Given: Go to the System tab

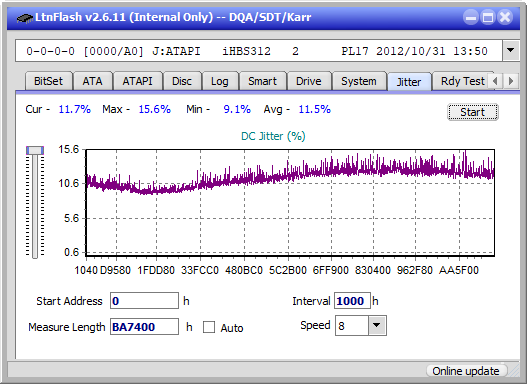Looking at the screenshot, I should tap(359, 81).
